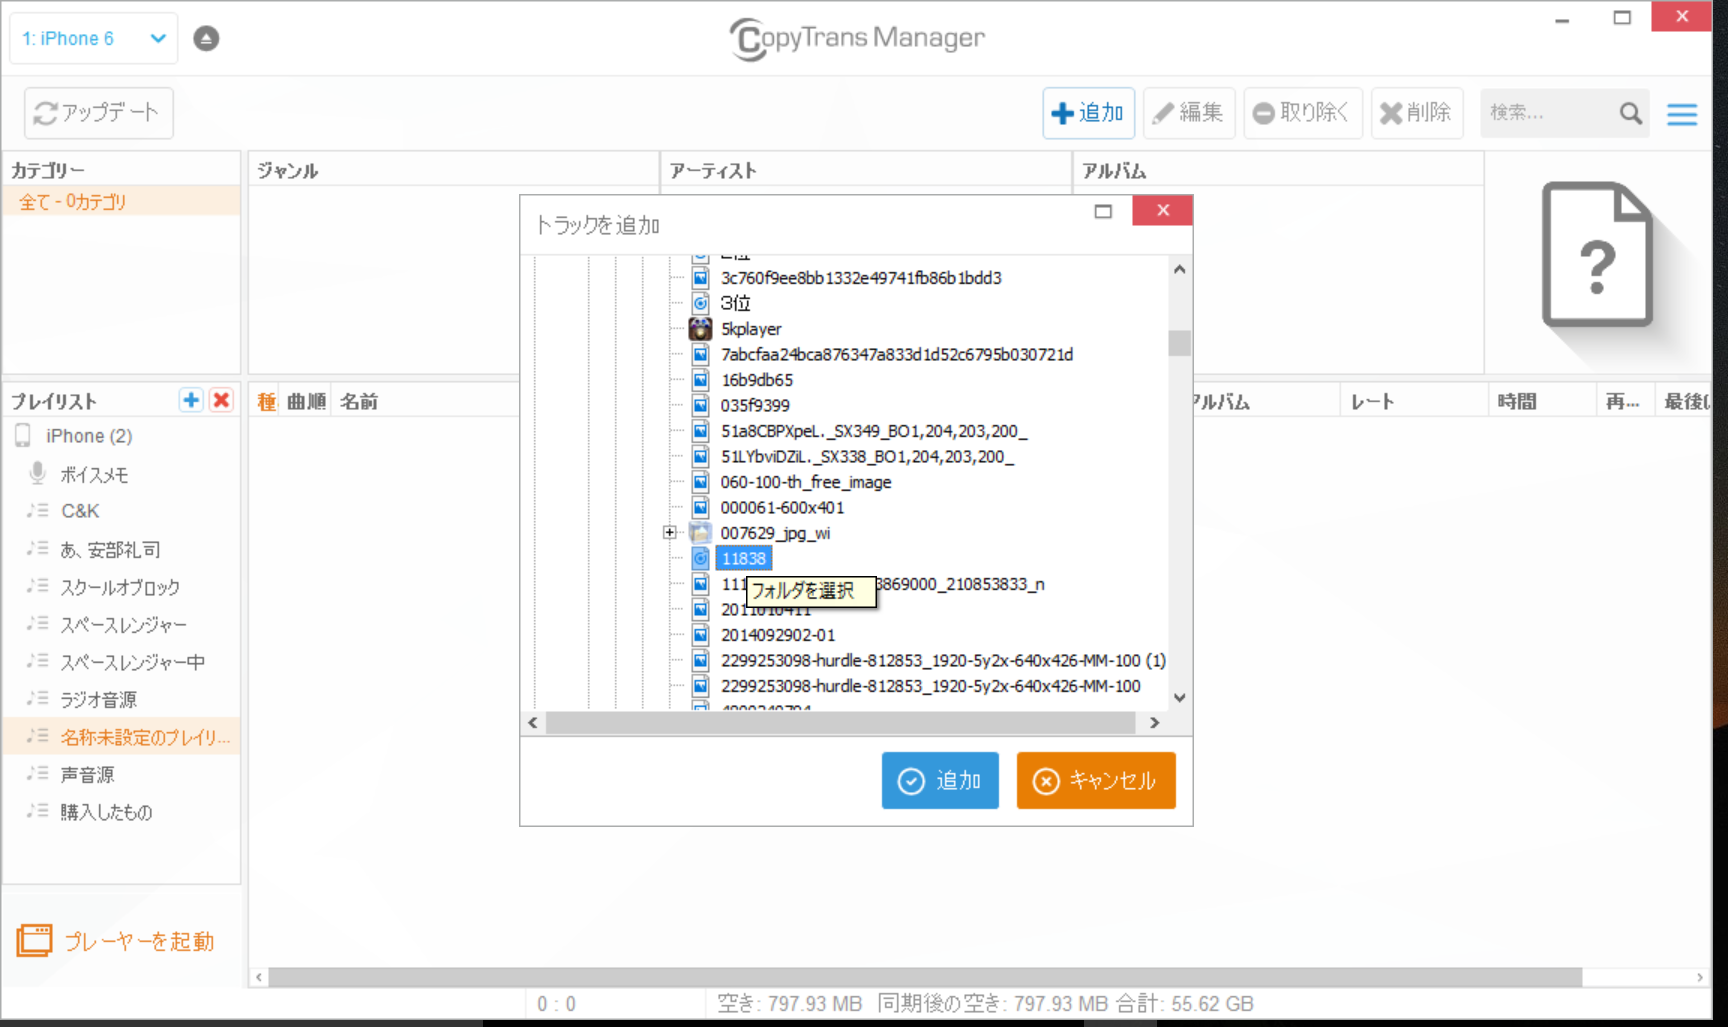Click the 追加 confirm button in dialog
The image size is (1728, 1027).
click(x=940, y=780)
